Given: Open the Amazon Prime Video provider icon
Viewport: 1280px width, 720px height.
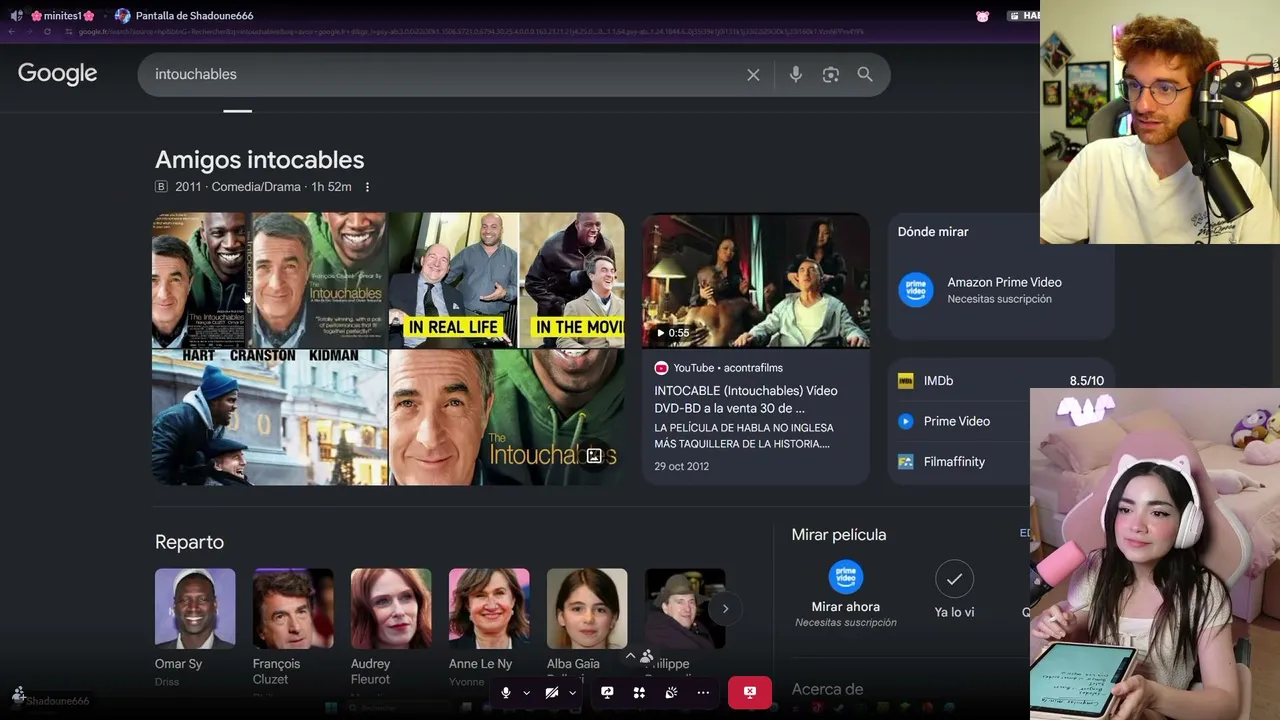Looking at the screenshot, I should 915,290.
